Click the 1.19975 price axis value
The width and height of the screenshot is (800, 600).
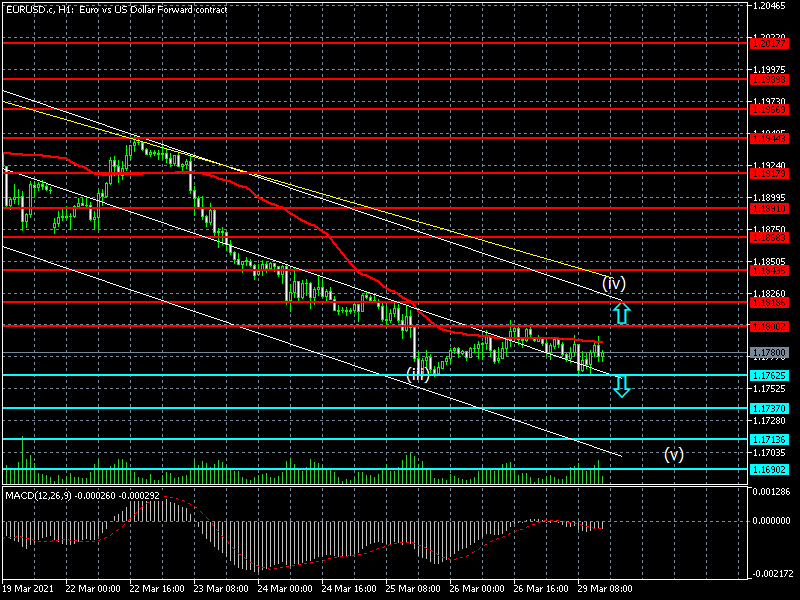[x=769, y=69]
